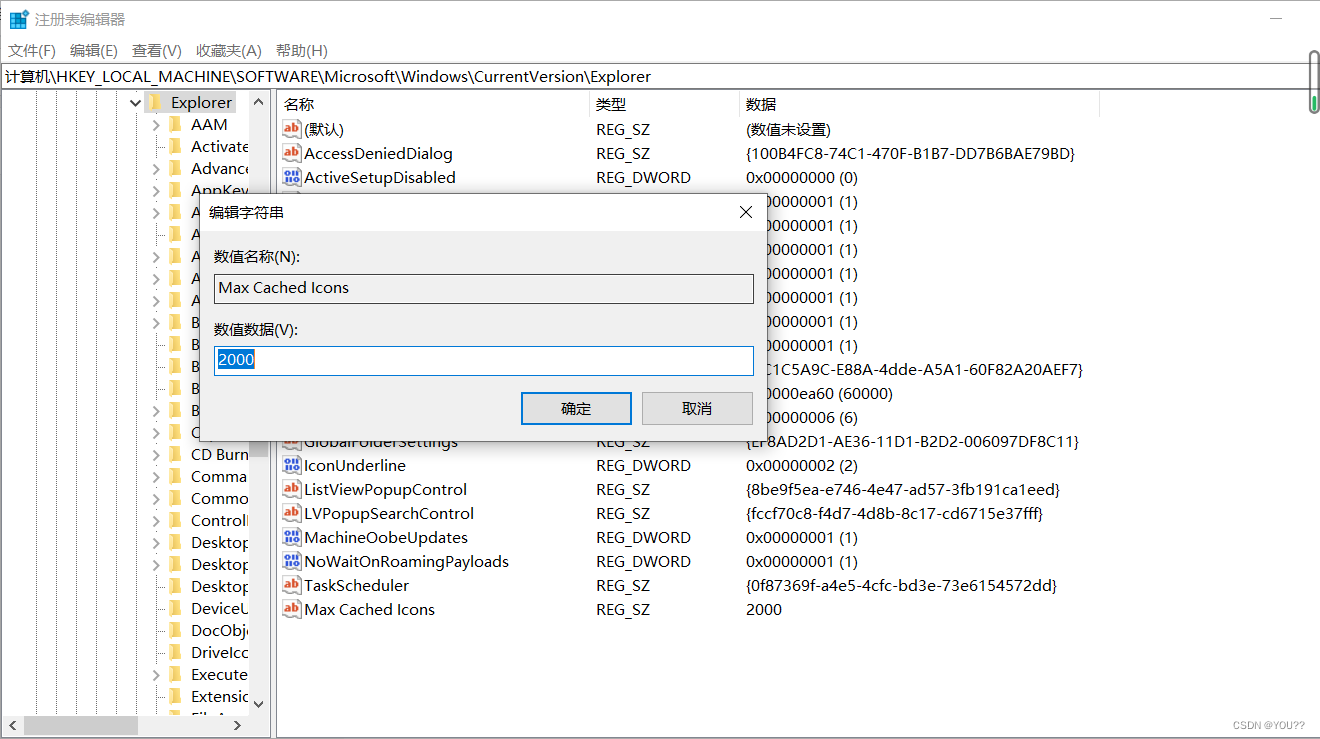Expand the Control key arrow
The image size is (1320, 739).
pyautogui.click(x=156, y=521)
